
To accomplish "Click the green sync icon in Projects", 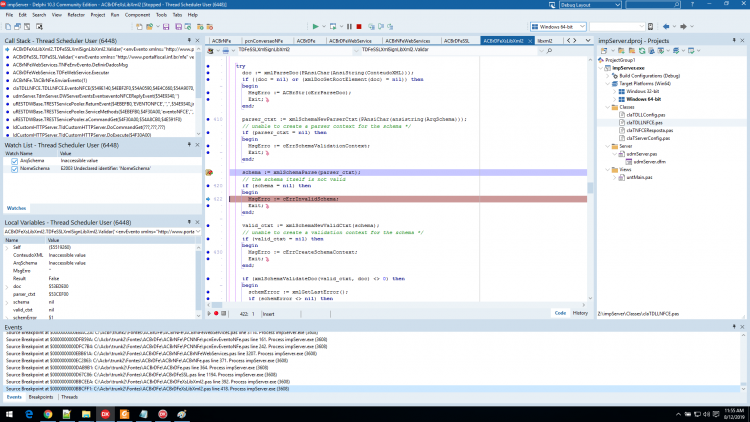I will pyautogui.click(x=642, y=50).
